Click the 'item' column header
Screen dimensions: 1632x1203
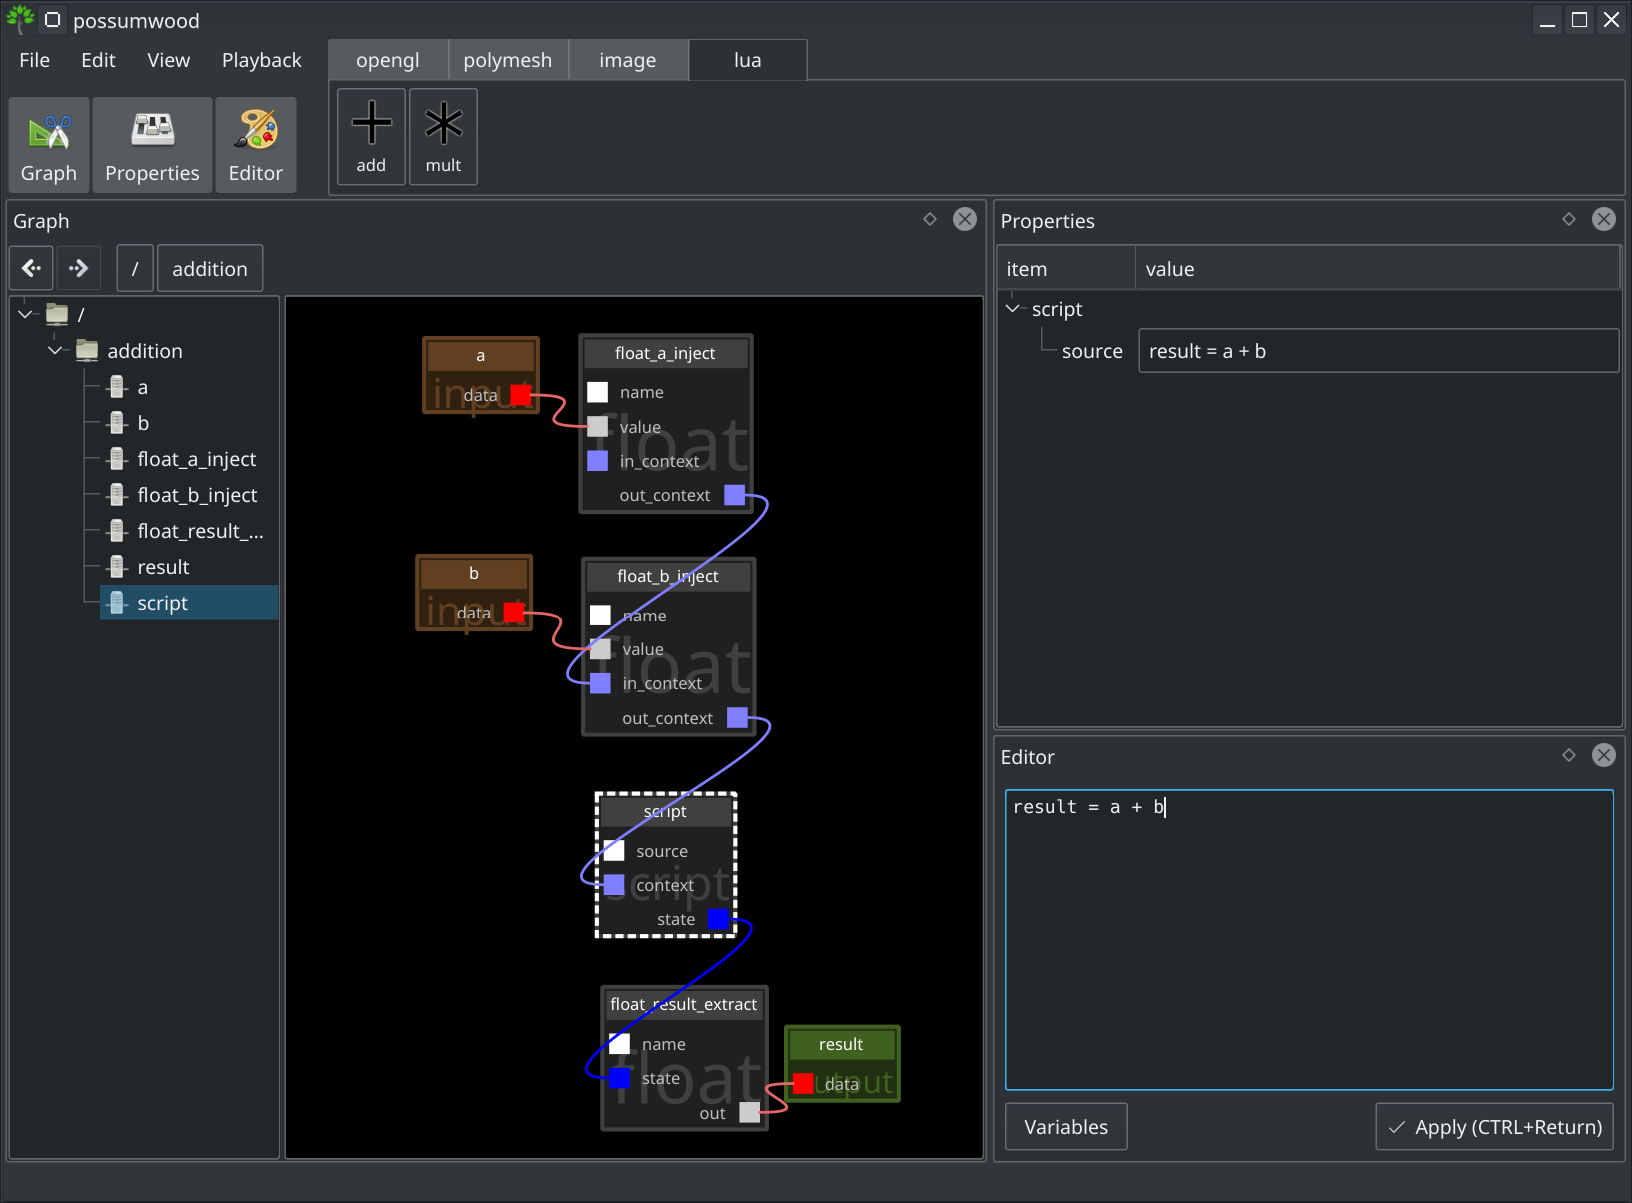coord(1066,268)
